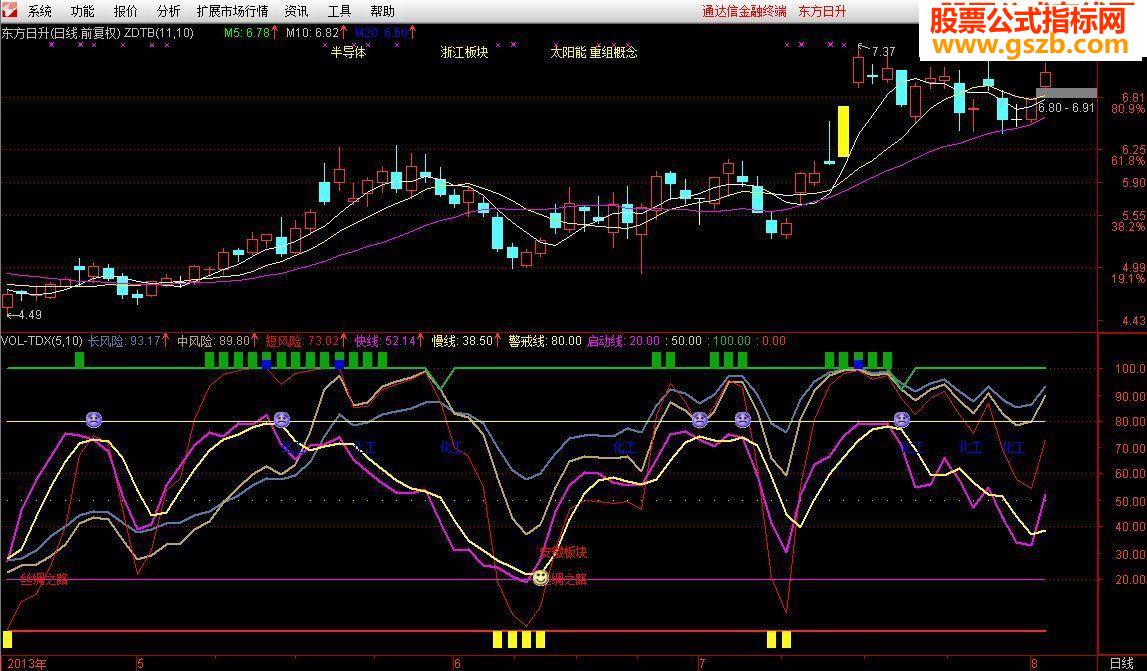
Task: Click 4.43 on the price axis
Action: [x=1133, y=320]
